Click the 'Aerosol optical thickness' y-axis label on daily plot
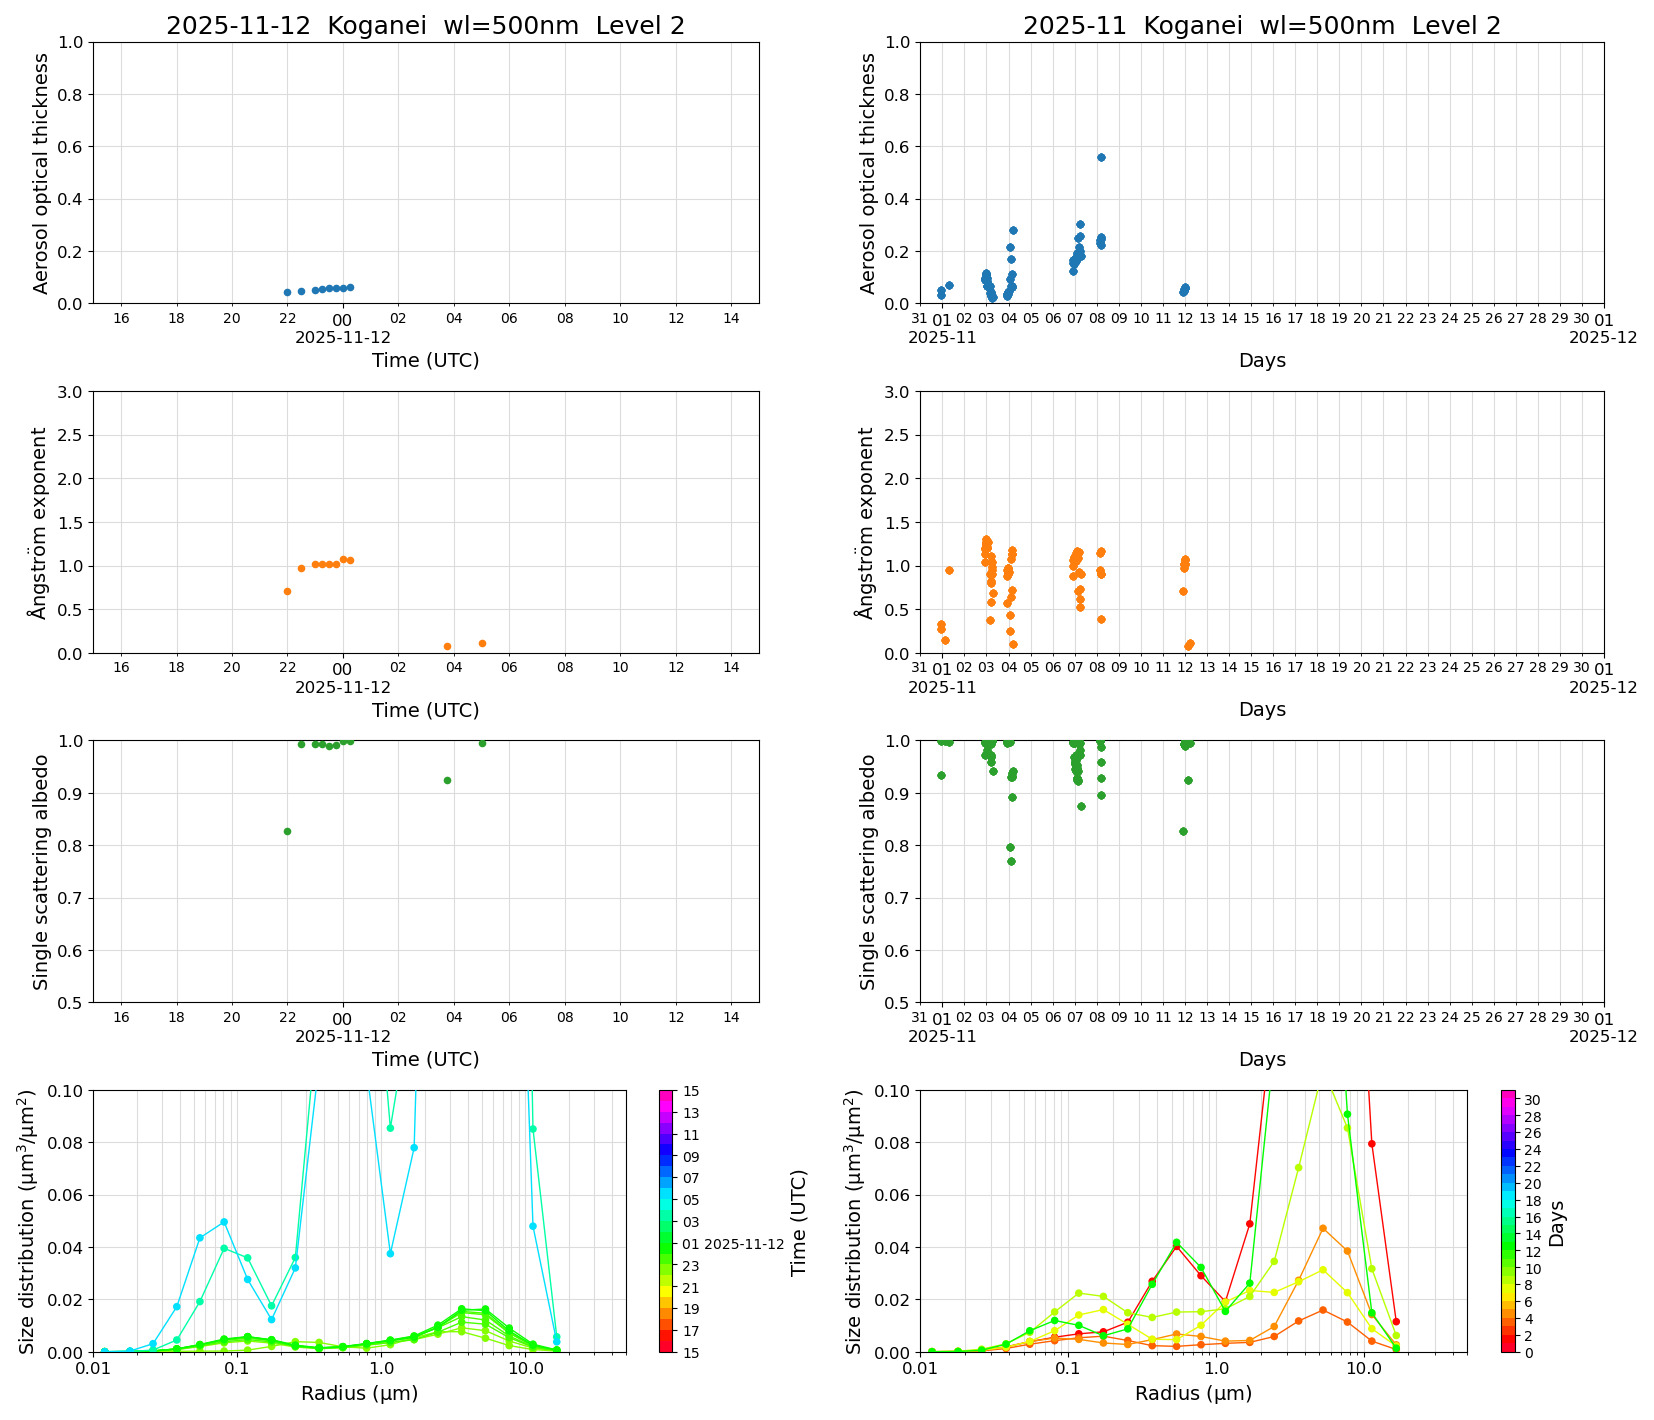The width and height of the screenshot is (1654, 1420). tap(41, 173)
